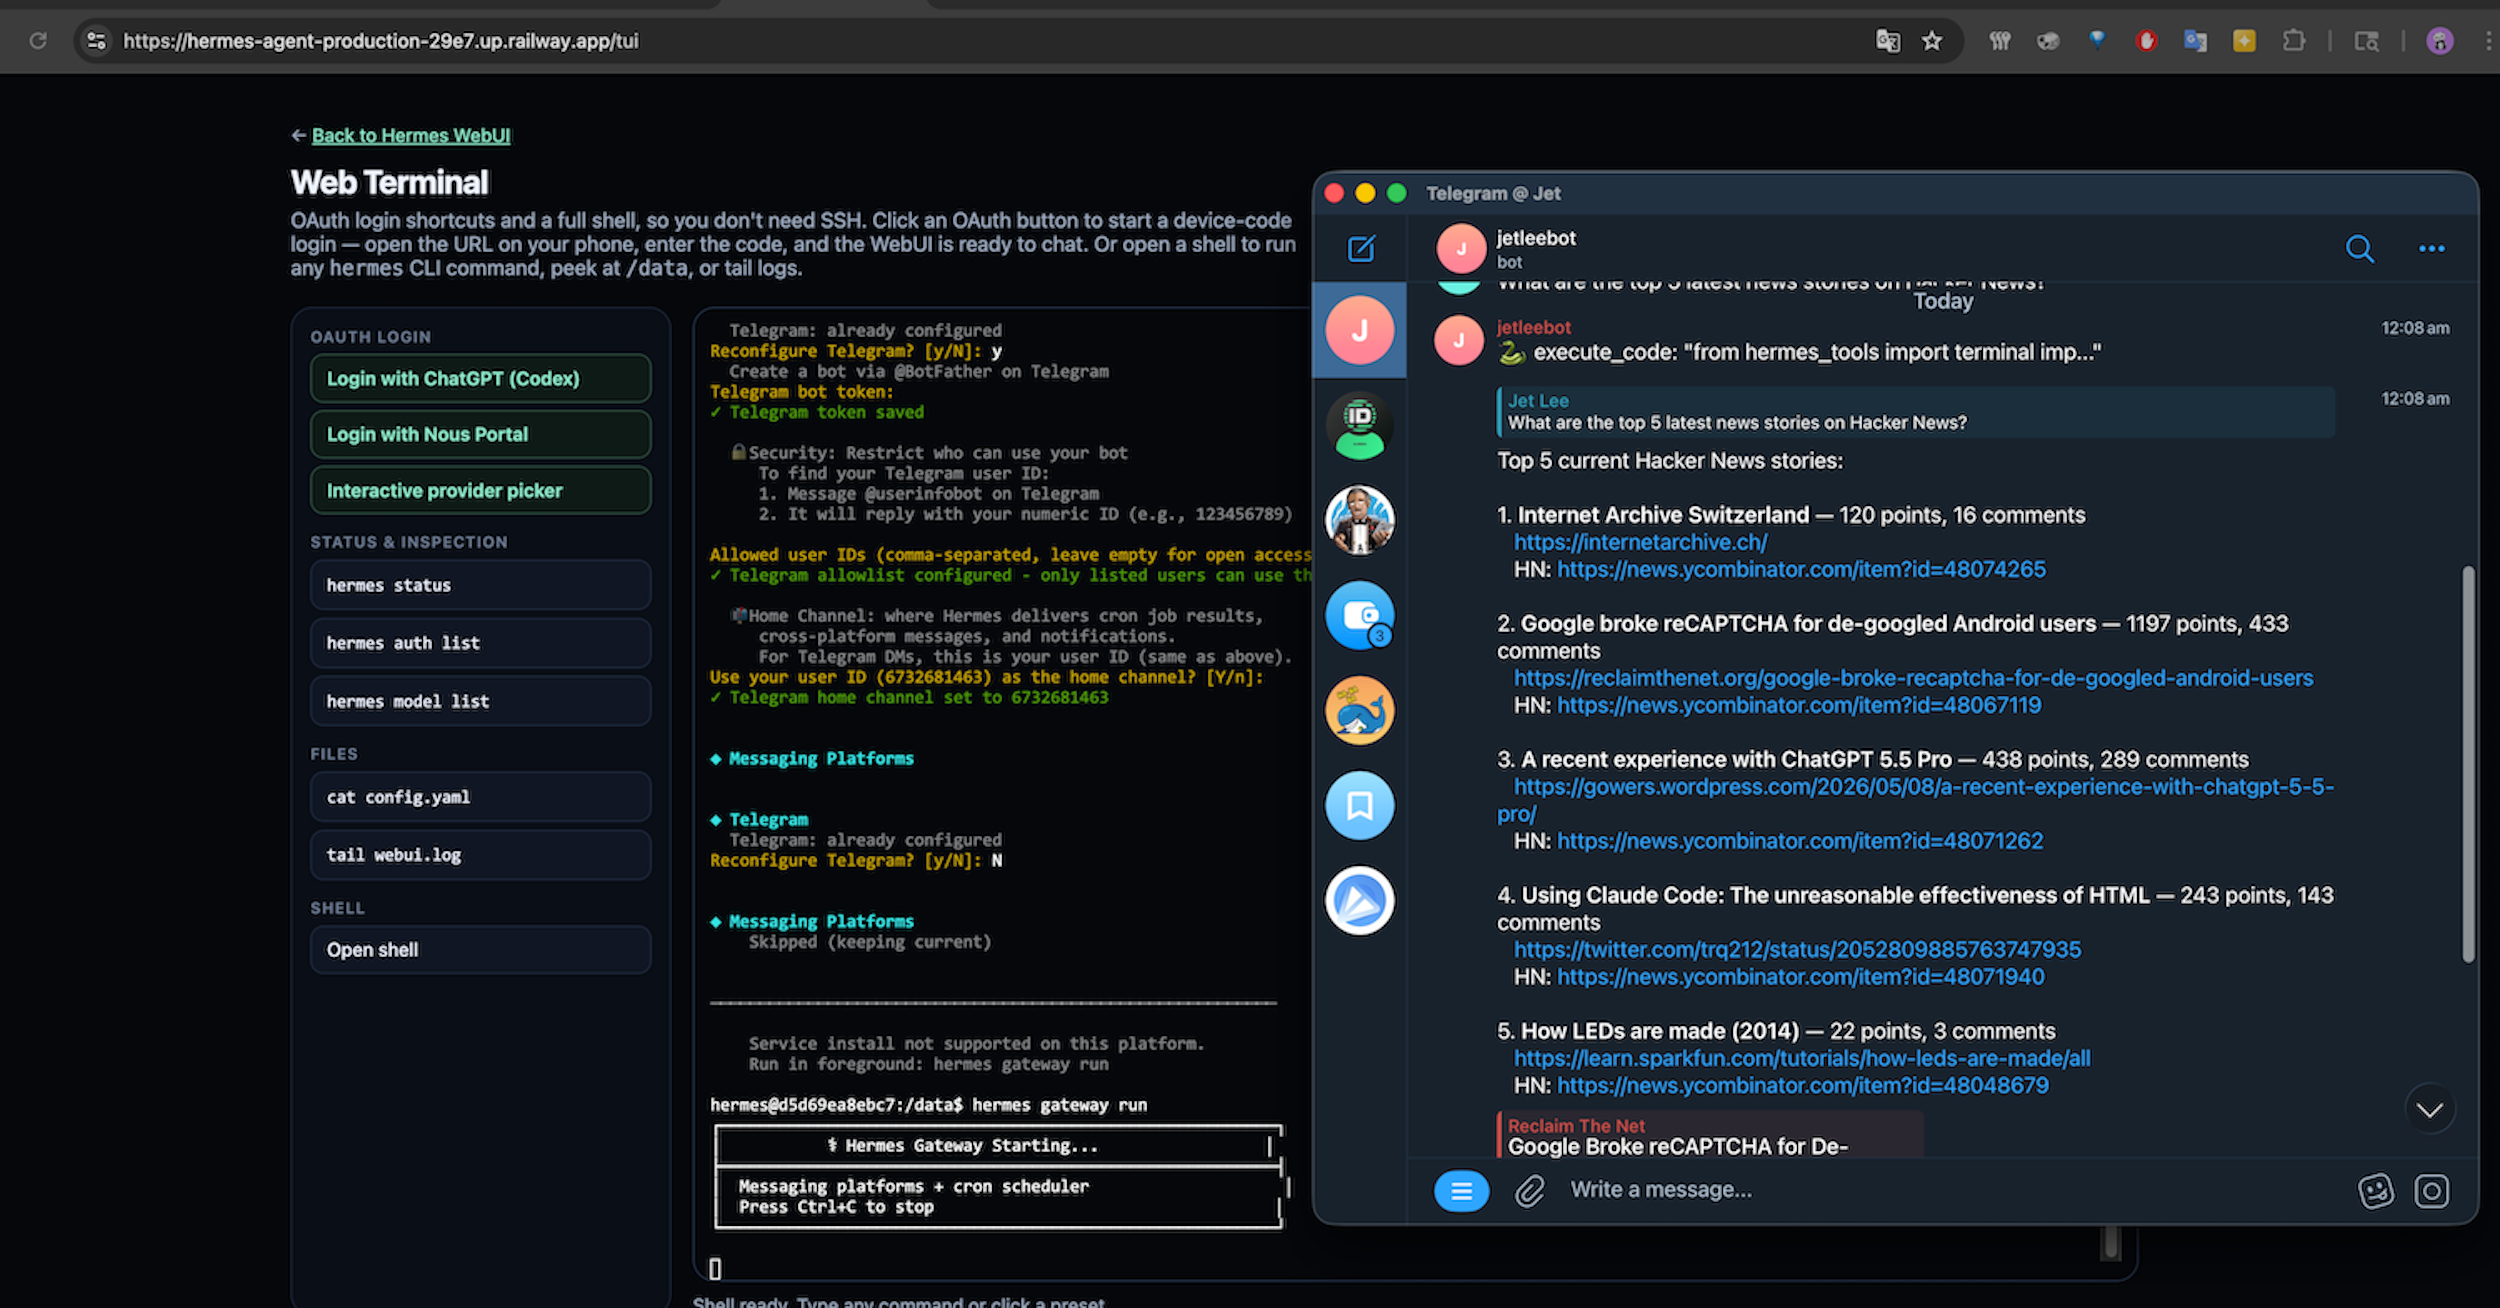The height and width of the screenshot is (1308, 2500).
Task: Open the Reclaim The Net link preview
Action: 1710,1136
